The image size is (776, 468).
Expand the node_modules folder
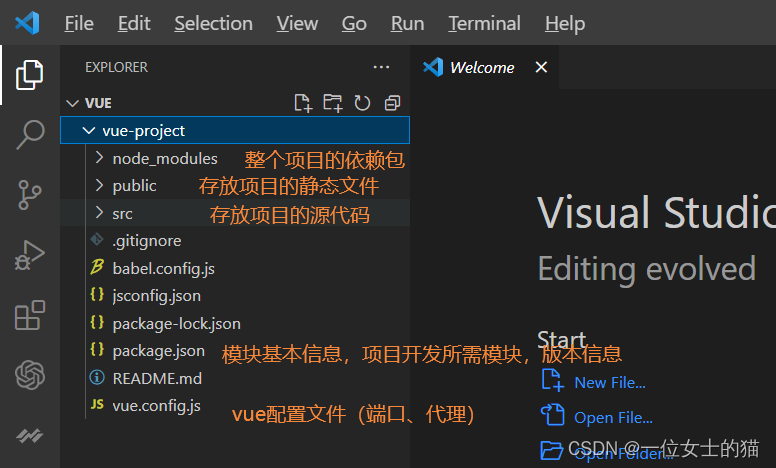99,157
